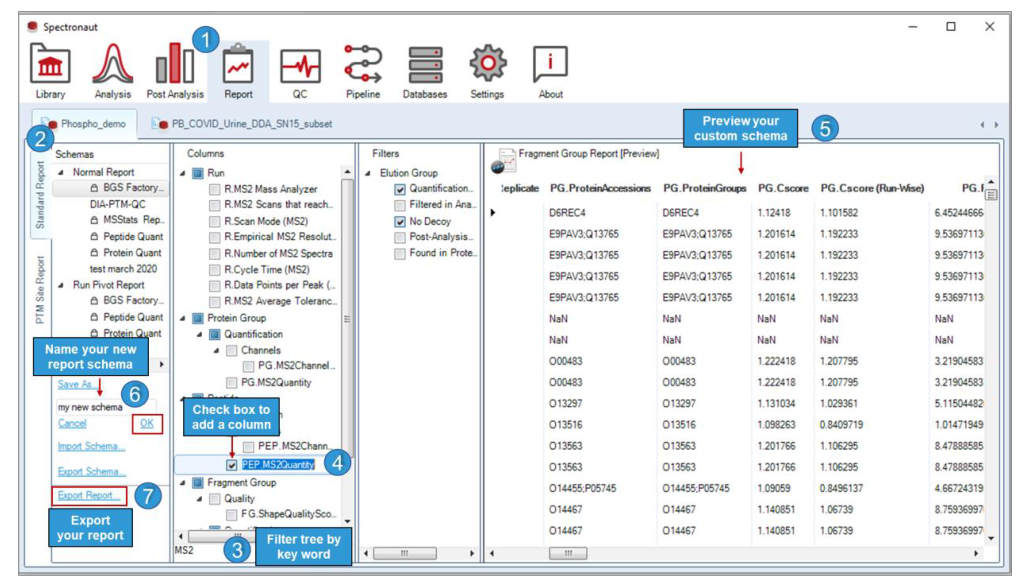
Task: Click the PG.Cscore (Run-Wise) column header
Action: pos(872,188)
